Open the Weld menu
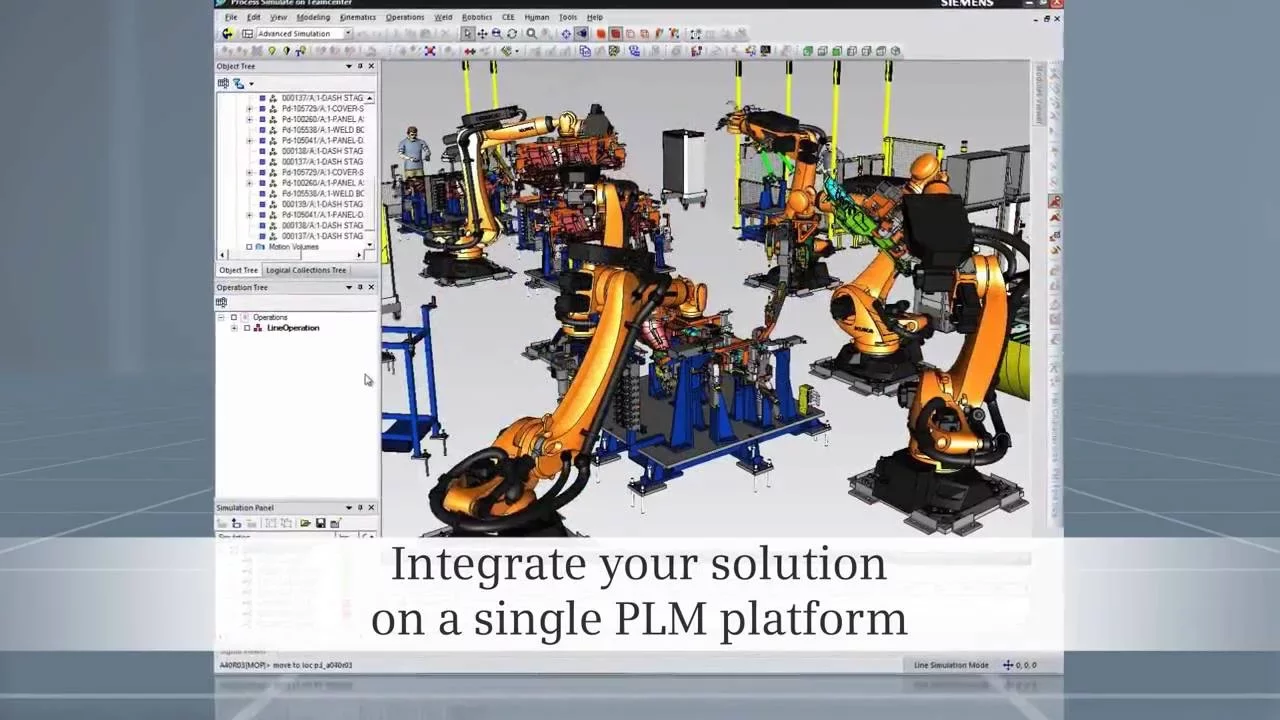The image size is (1280, 720). pos(443,17)
